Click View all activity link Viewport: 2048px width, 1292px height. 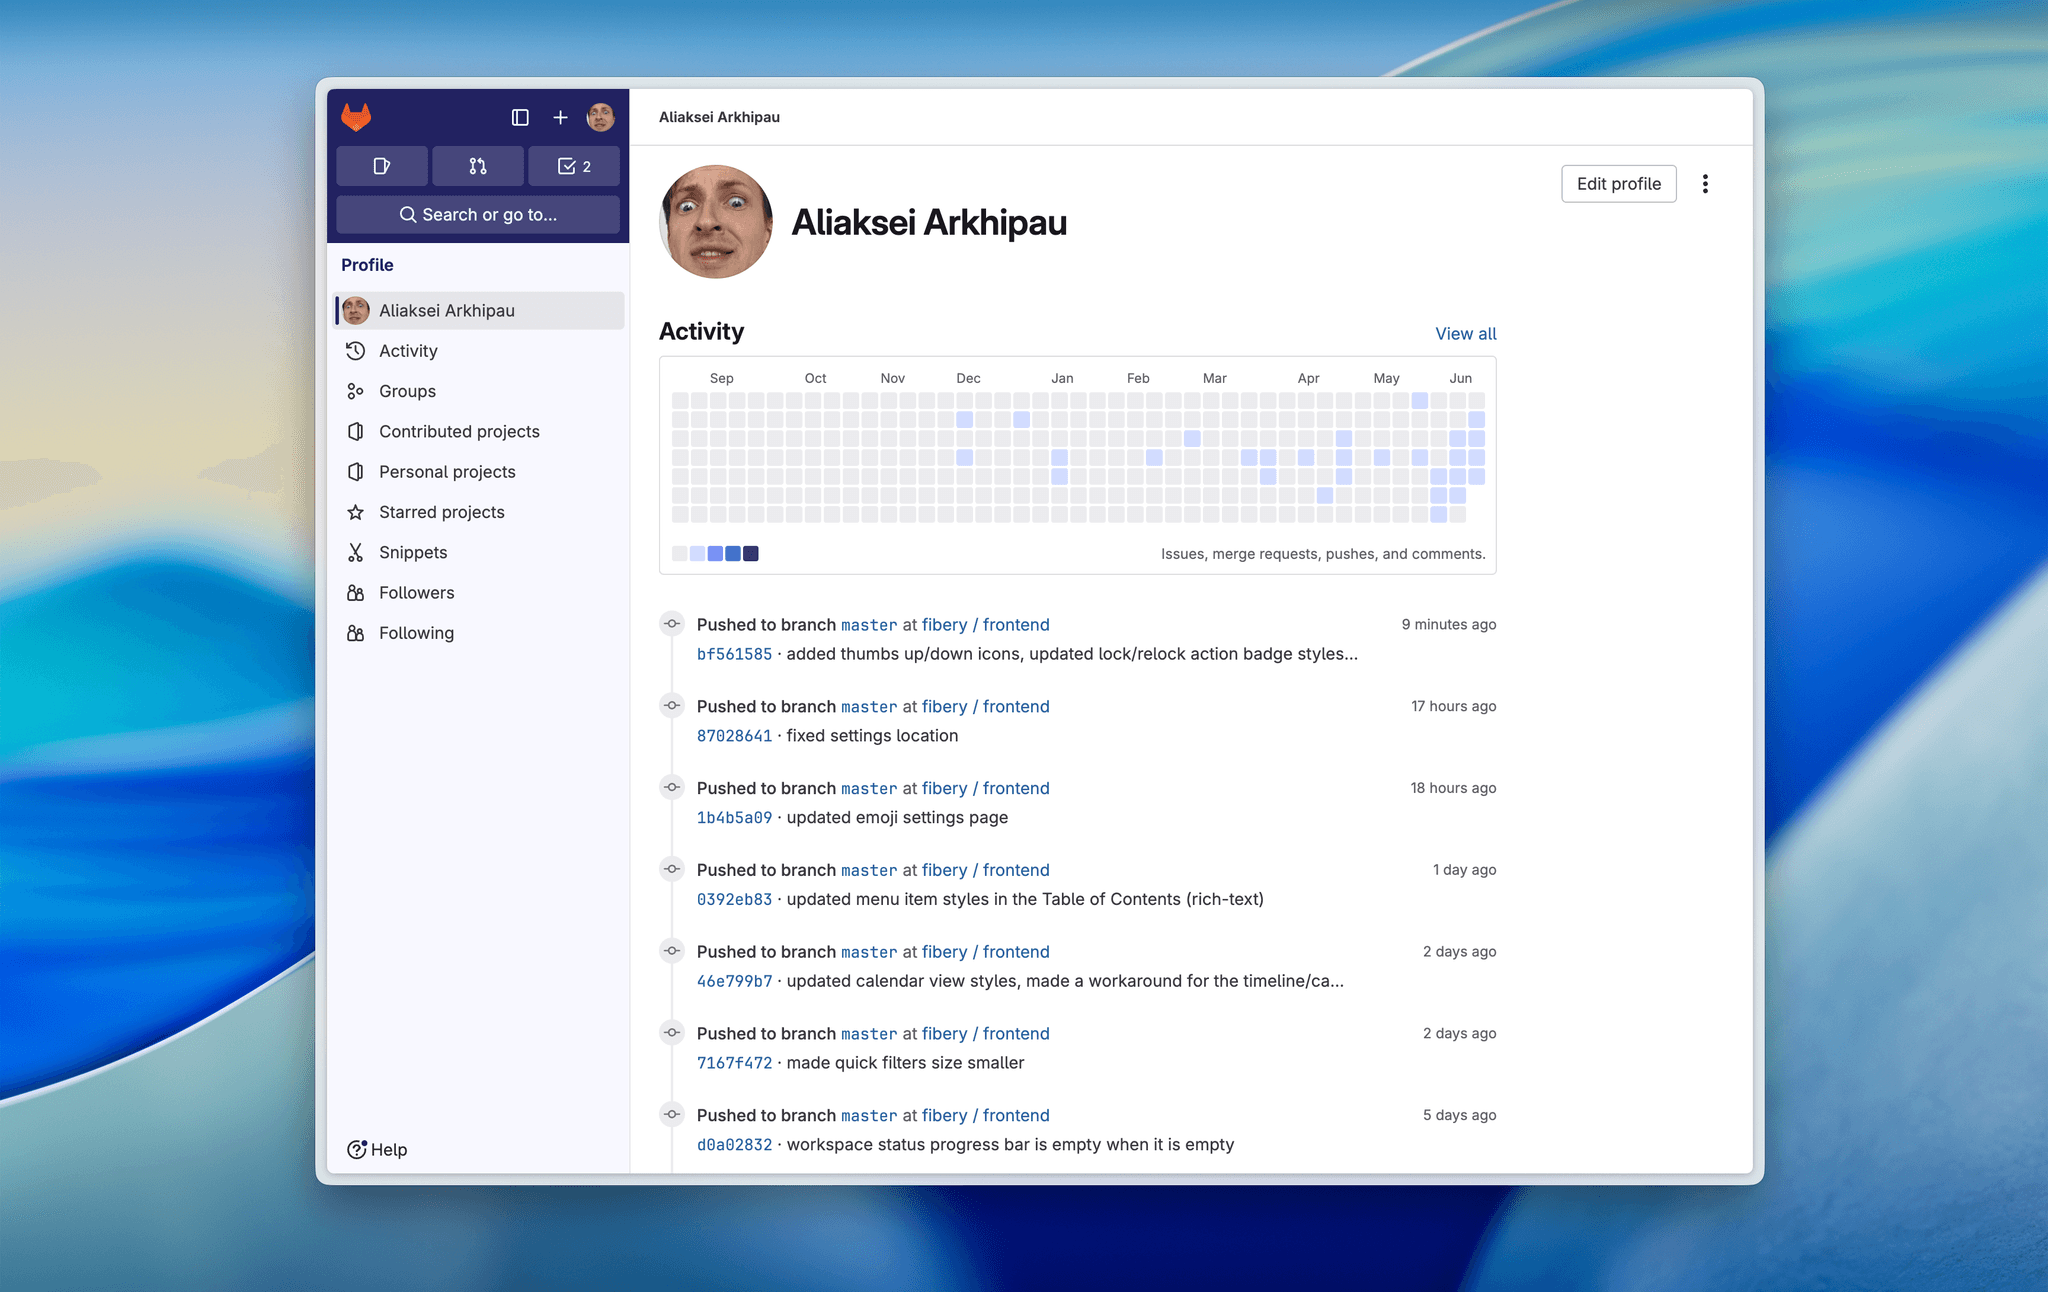pyautogui.click(x=1465, y=334)
